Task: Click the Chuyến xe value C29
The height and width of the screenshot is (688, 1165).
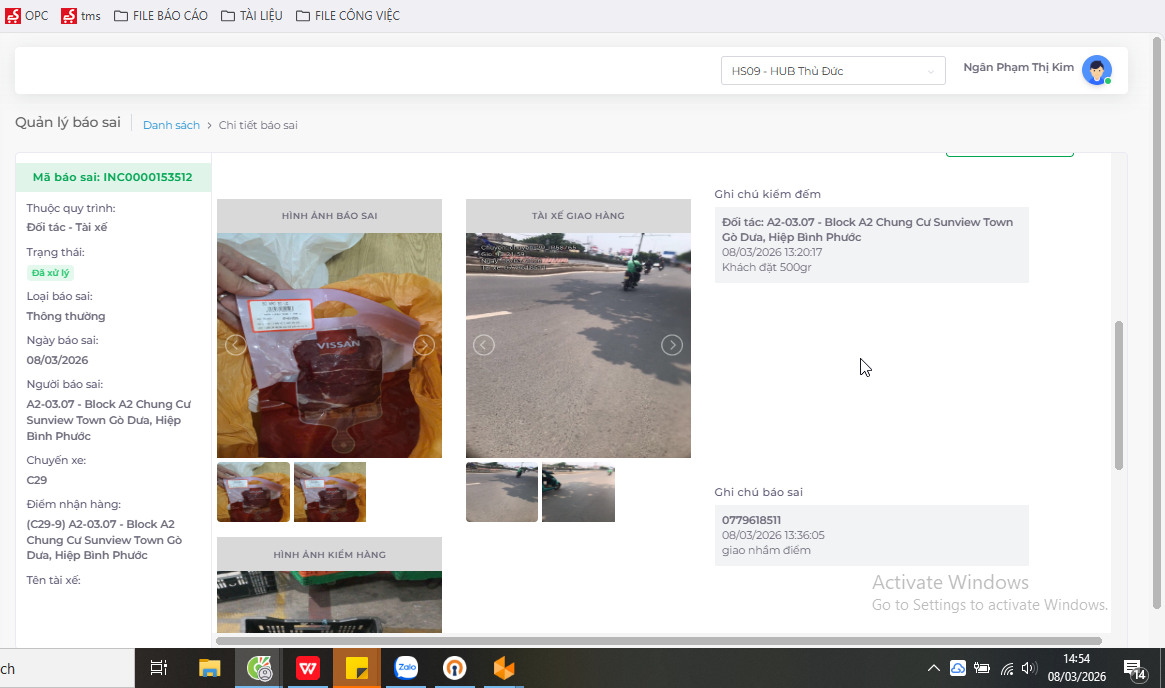Action: tap(36, 480)
